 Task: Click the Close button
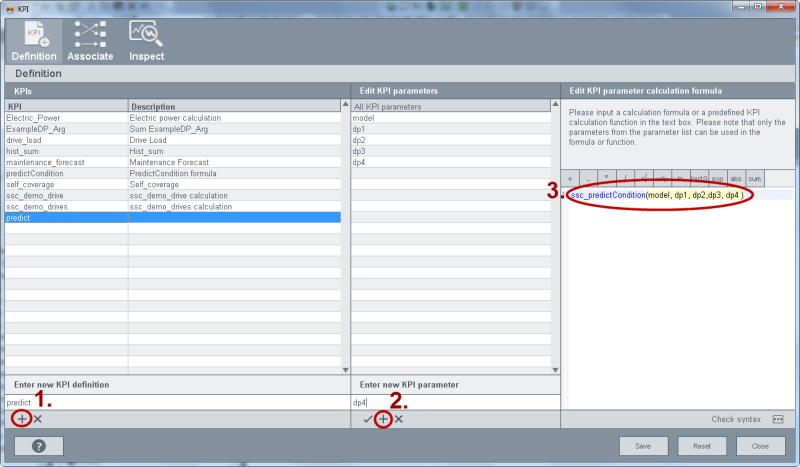coord(760,446)
